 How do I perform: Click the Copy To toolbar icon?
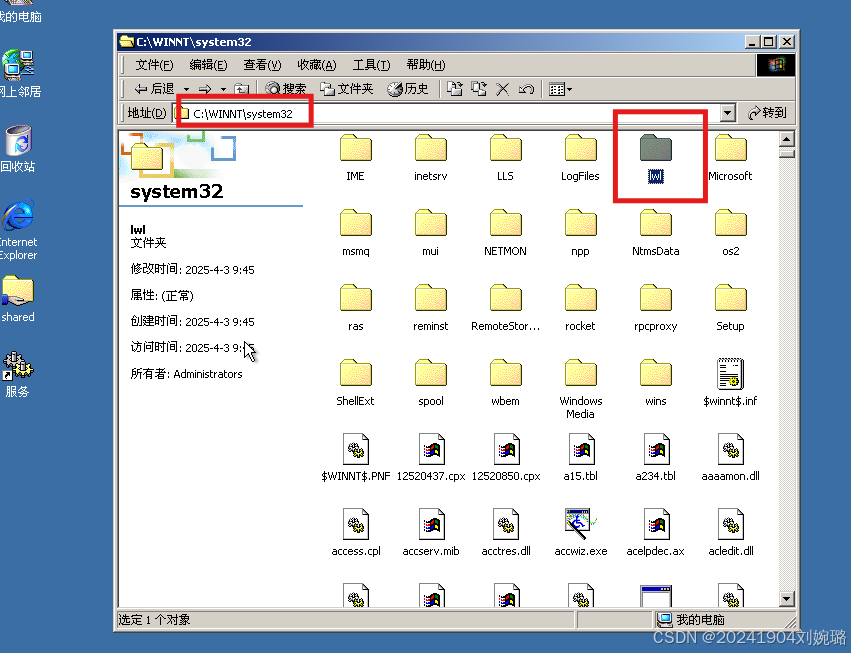[479, 89]
